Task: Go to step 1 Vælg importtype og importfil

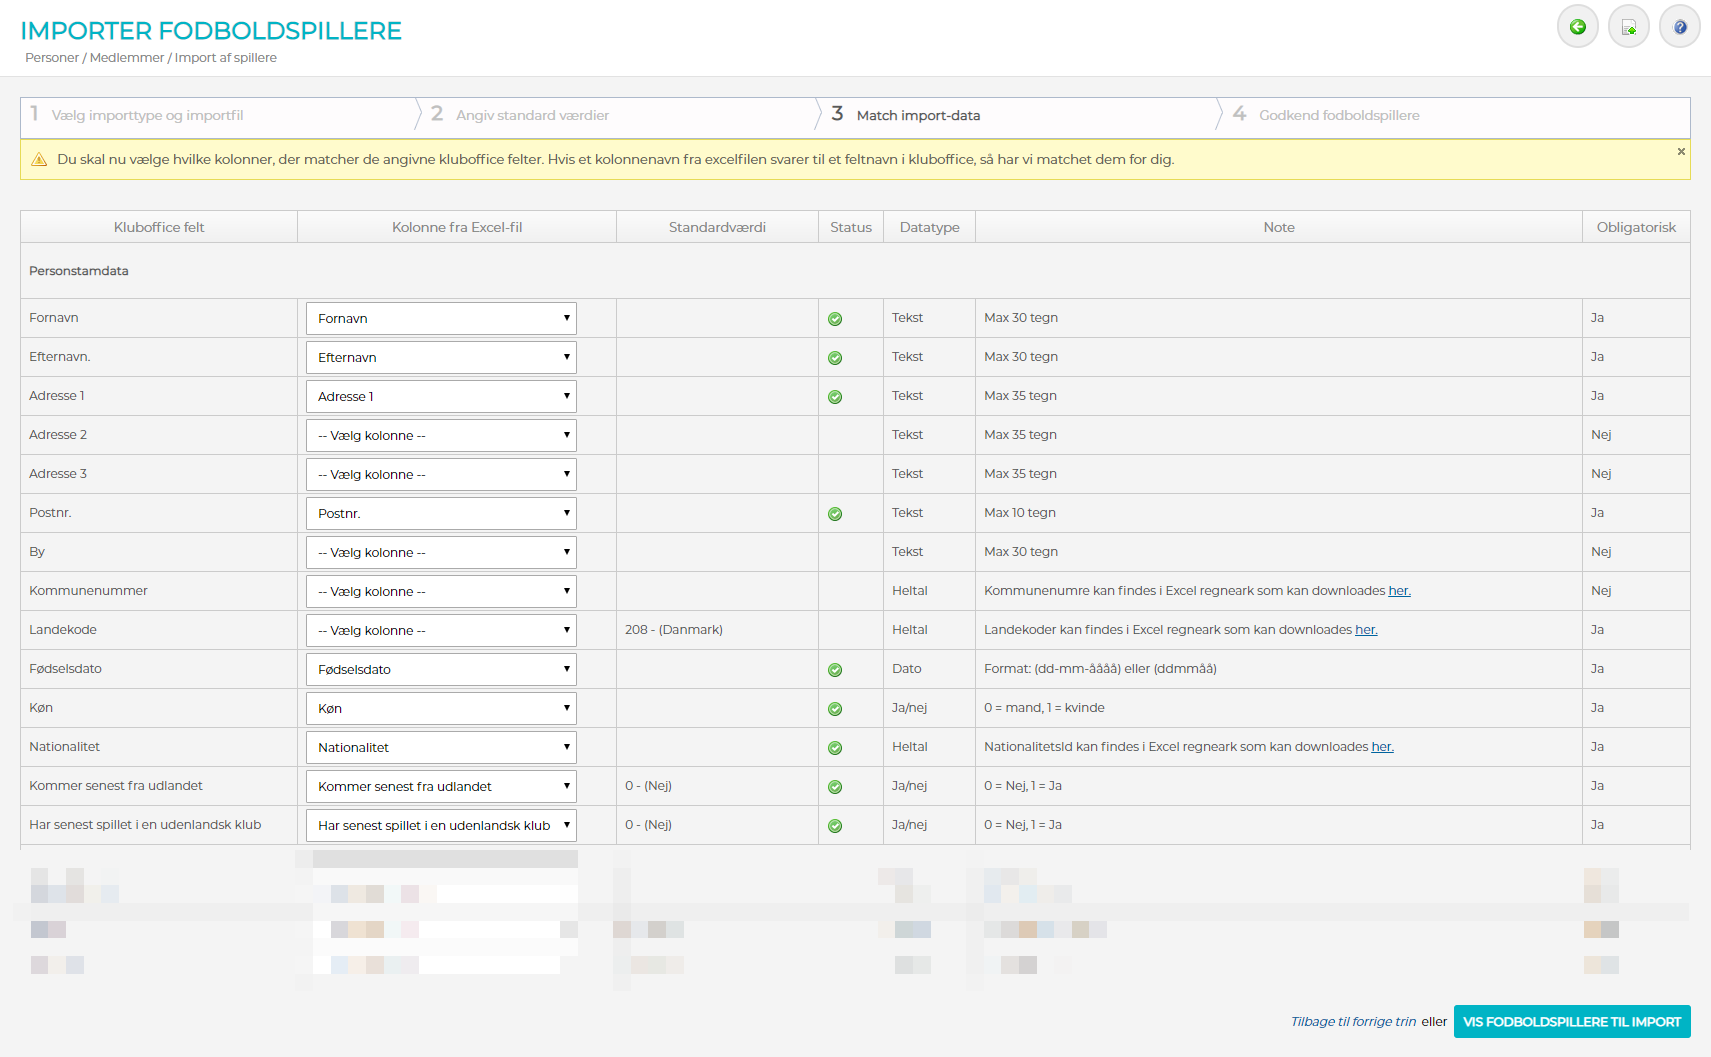Action: tap(147, 116)
